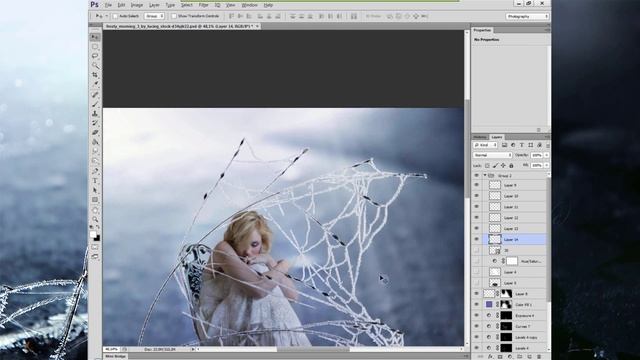Open the layer filter Kind dropdown
This screenshot has width=640, height=360.
[x=486, y=145]
